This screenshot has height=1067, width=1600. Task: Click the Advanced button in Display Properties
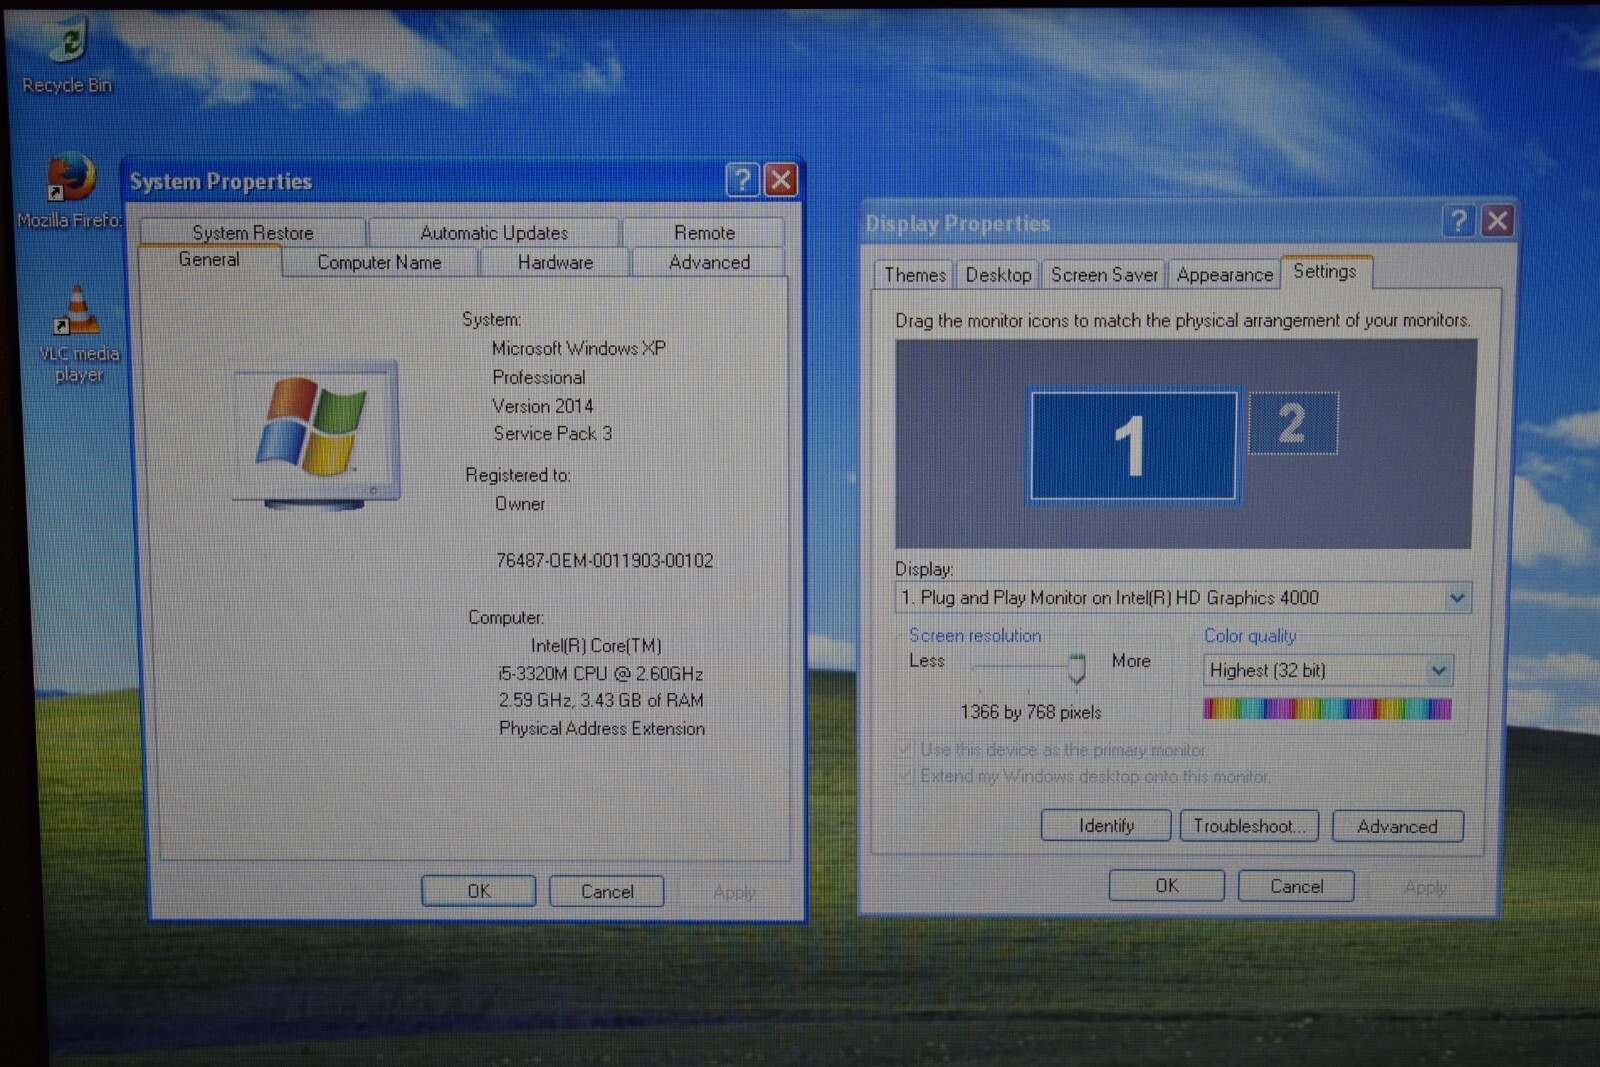click(1397, 826)
